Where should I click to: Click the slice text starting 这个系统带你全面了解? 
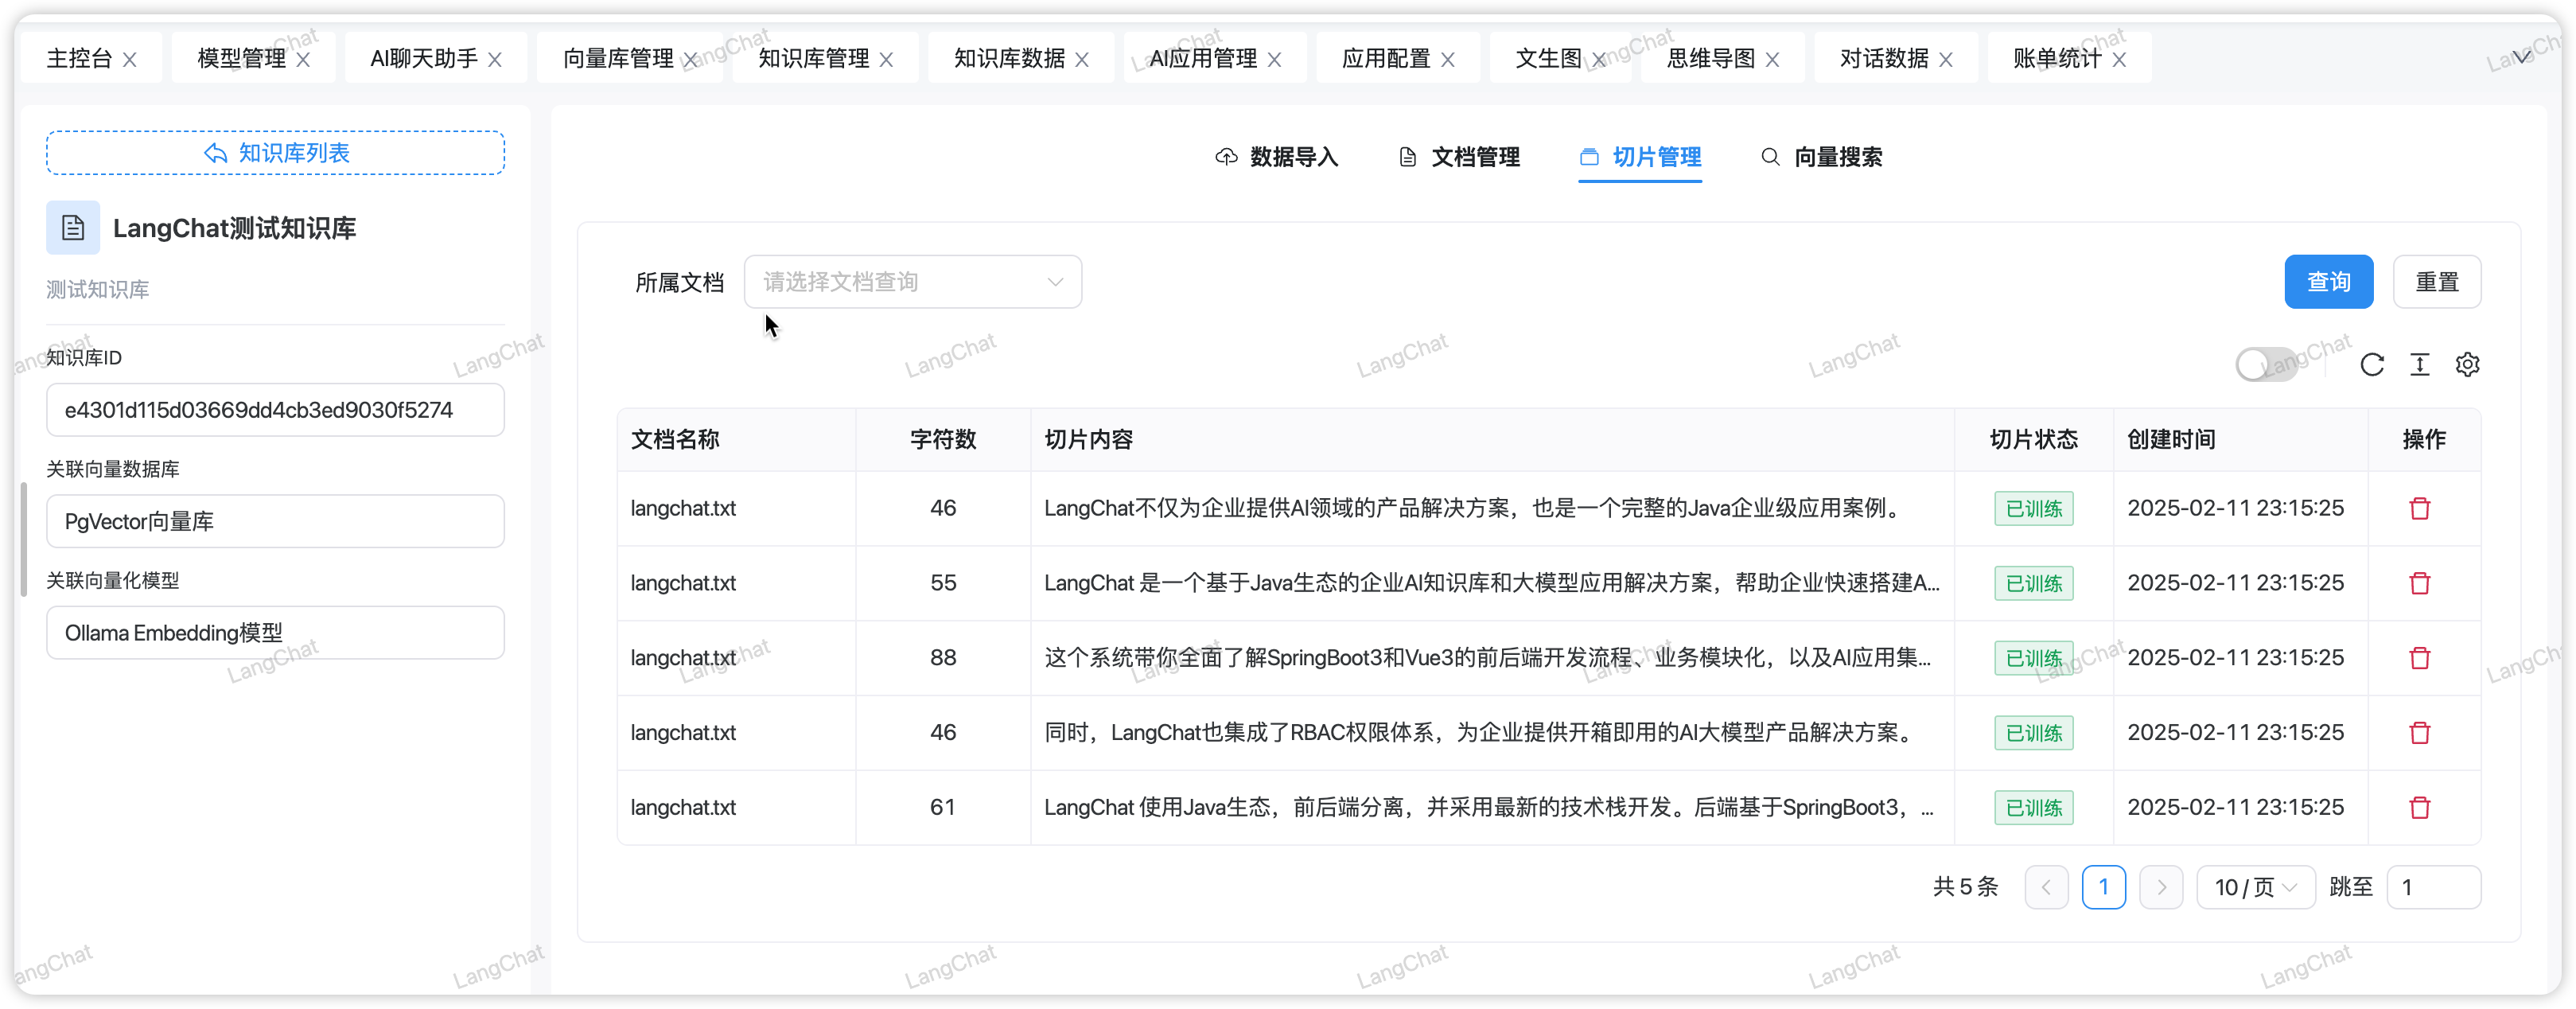click(x=1487, y=658)
